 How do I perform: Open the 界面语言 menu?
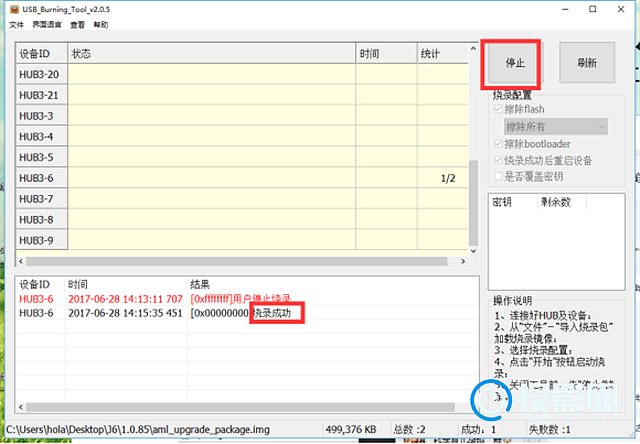(x=45, y=24)
